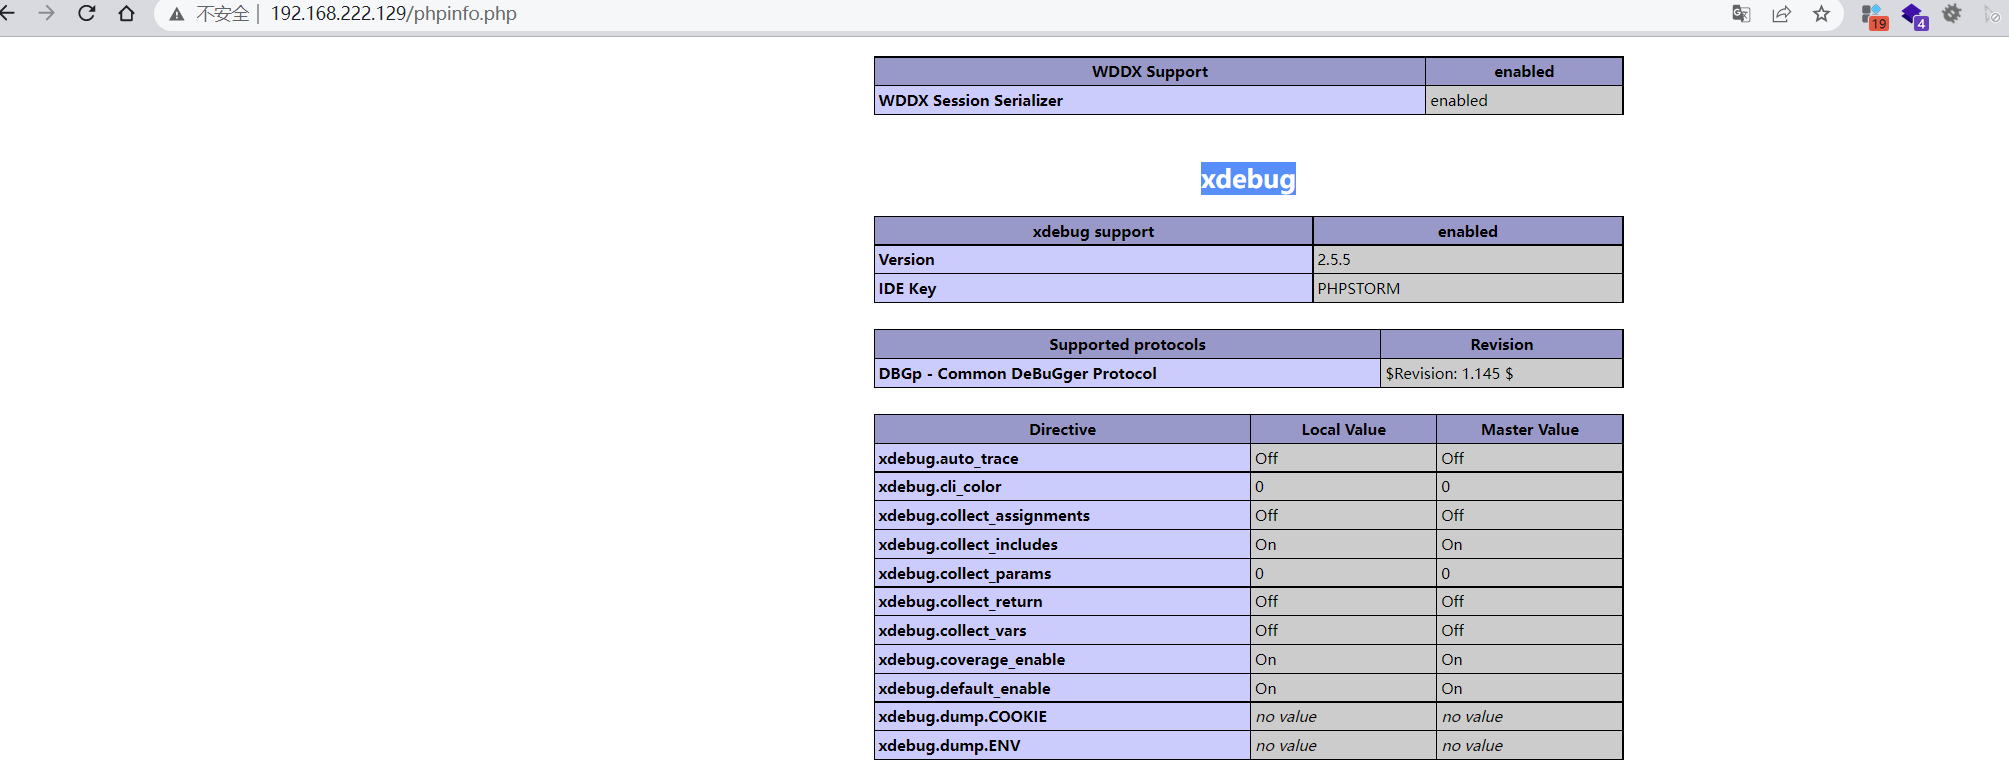Open the extension with red 19 badge

click(1874, 16)
